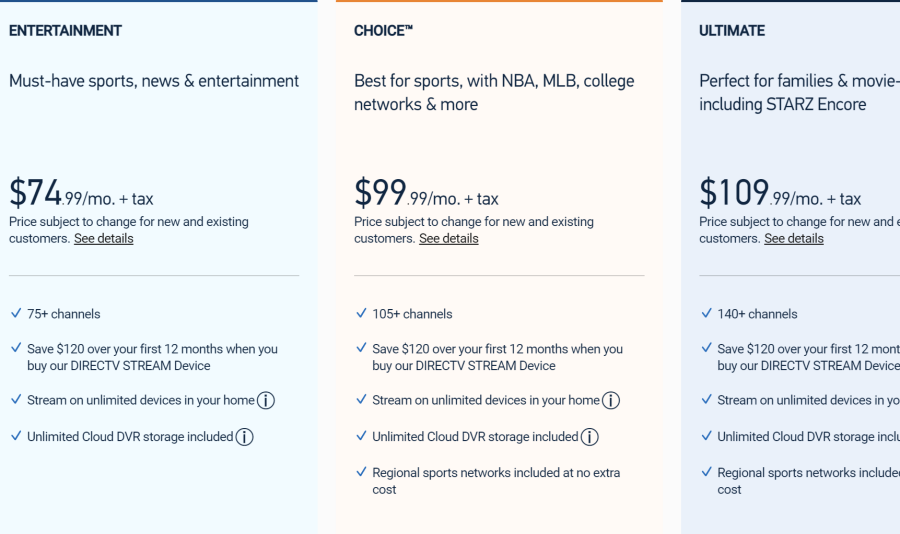Image resolution: width=900 pixels, height=534 pixels.
Task: Click checkmark next to 75+ channels
Action: 16,313
